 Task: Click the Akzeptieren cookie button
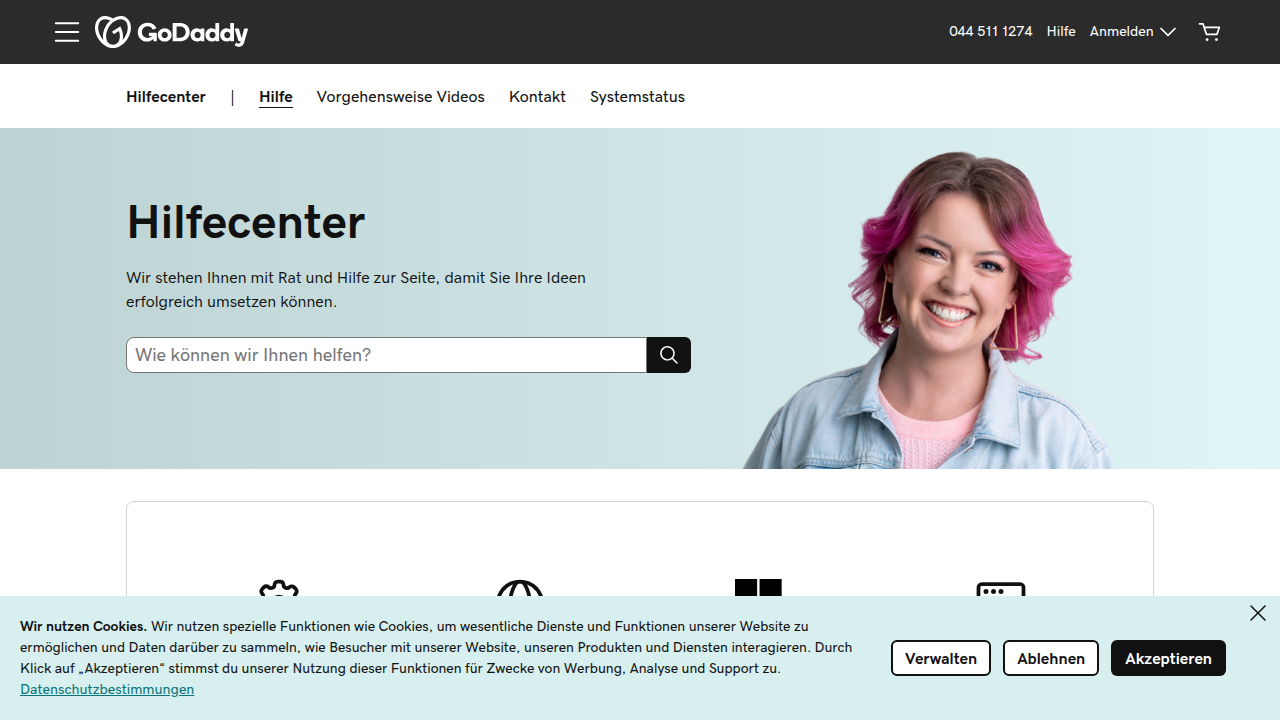pyautogui.click(x=1168, y=658)
